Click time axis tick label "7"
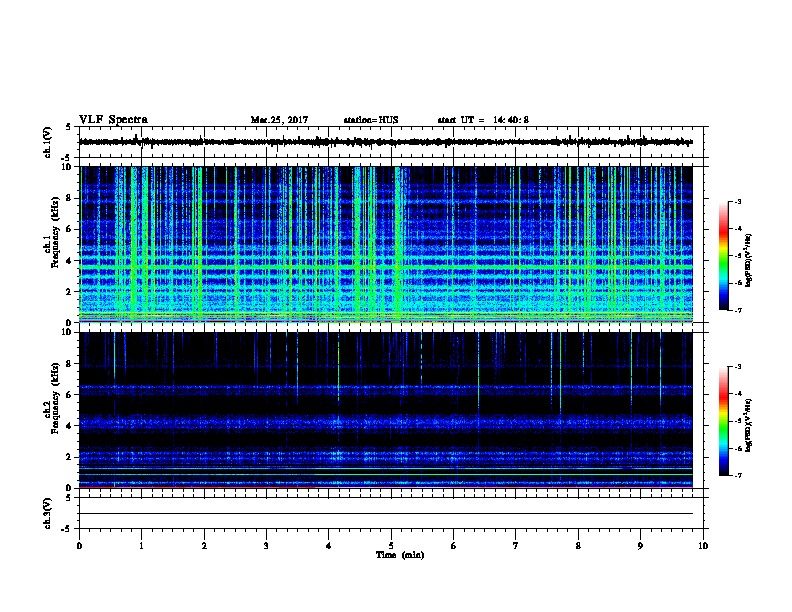The image size is (792, 612). (516, 546)
